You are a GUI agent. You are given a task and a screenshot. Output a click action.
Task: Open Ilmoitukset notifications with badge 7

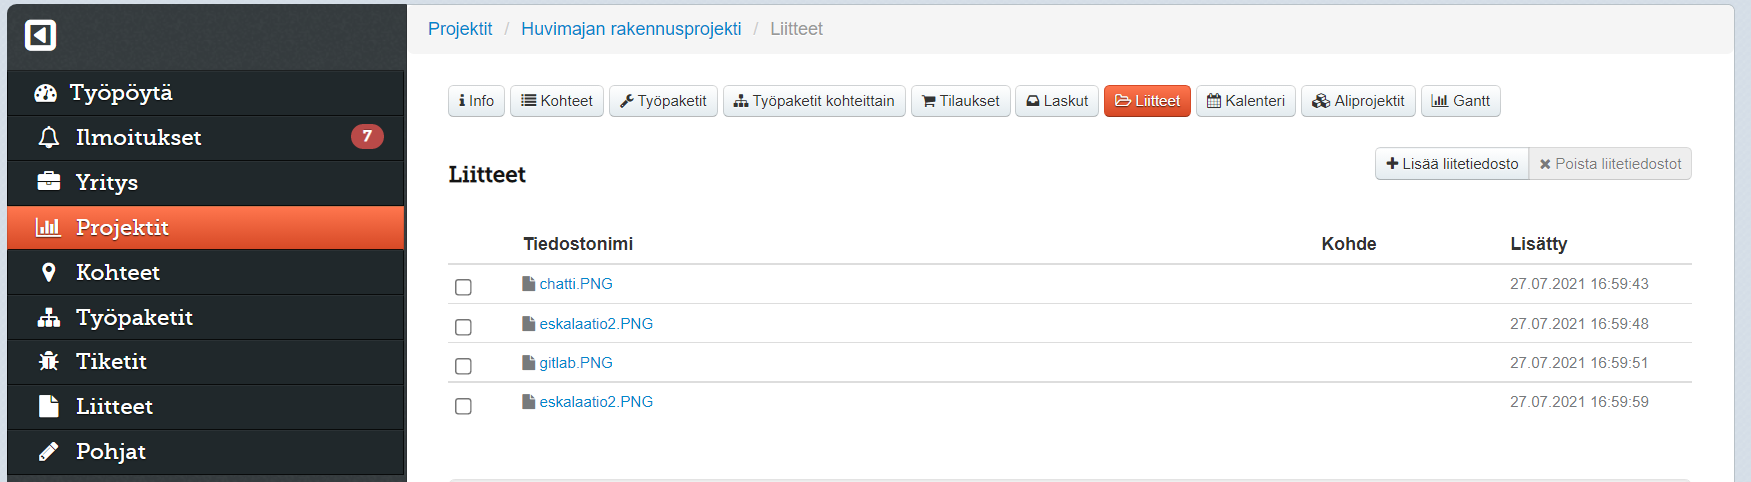[x=138, y=138]
